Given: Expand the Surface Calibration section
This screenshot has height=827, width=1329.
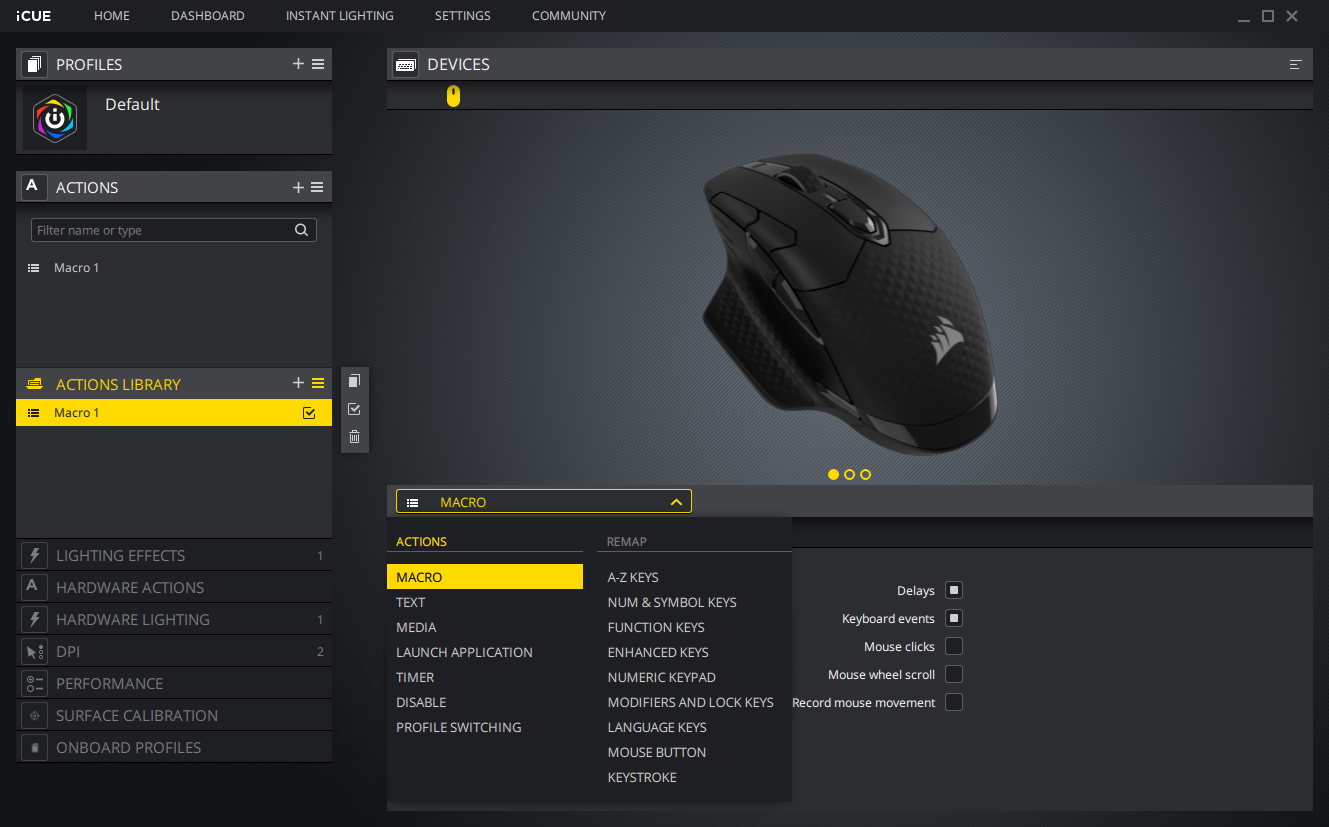Looking at the screenshot, I should pos(174,716).
